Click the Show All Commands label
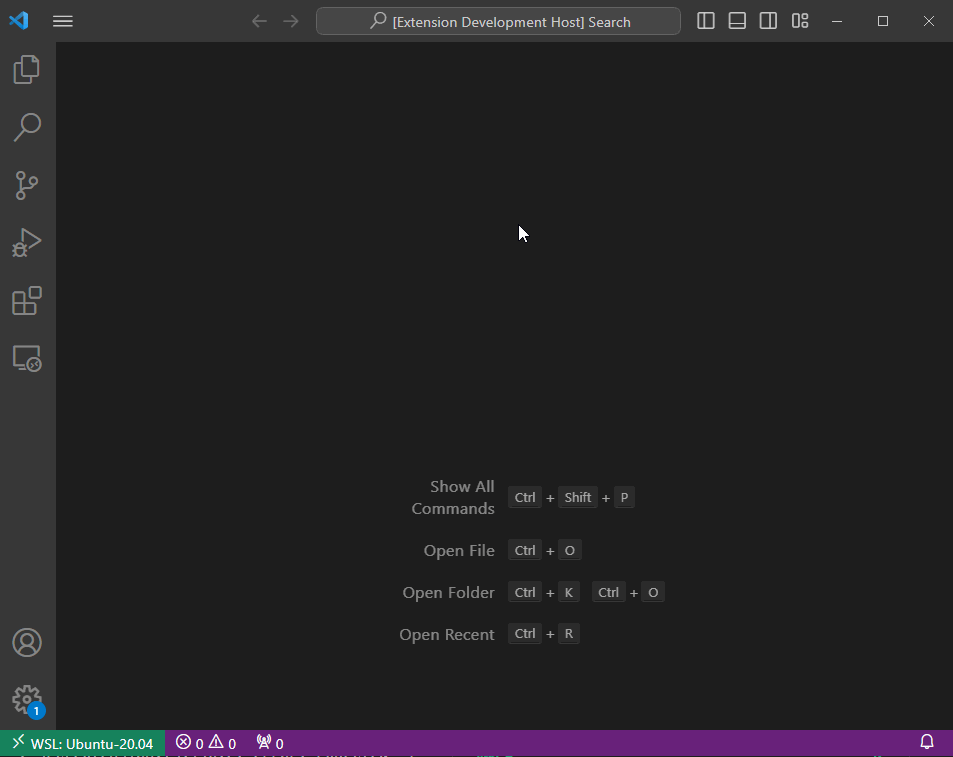The image size is (953, 757). tap(453, 498)
